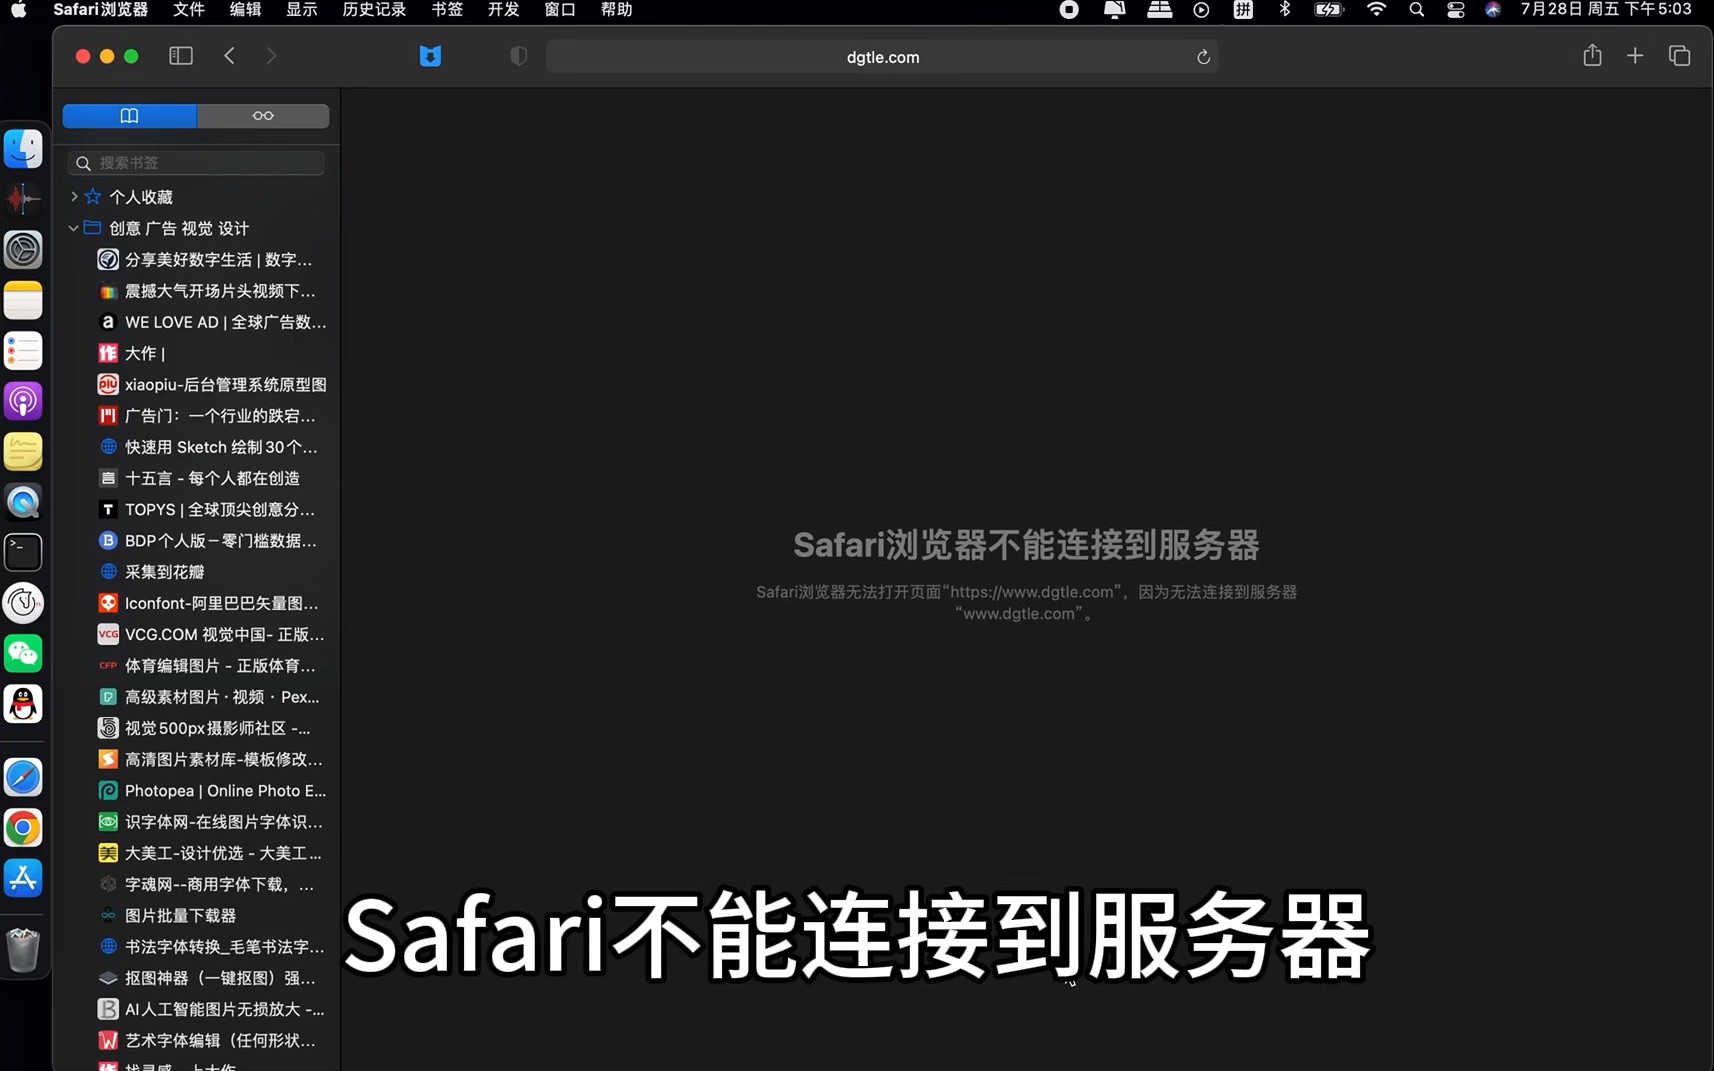The width and height of the screenshot is (1714, 1071).
Task: Collapse the 创意 广告 视觉 设计 folder
Action: [x=74, y=228]
